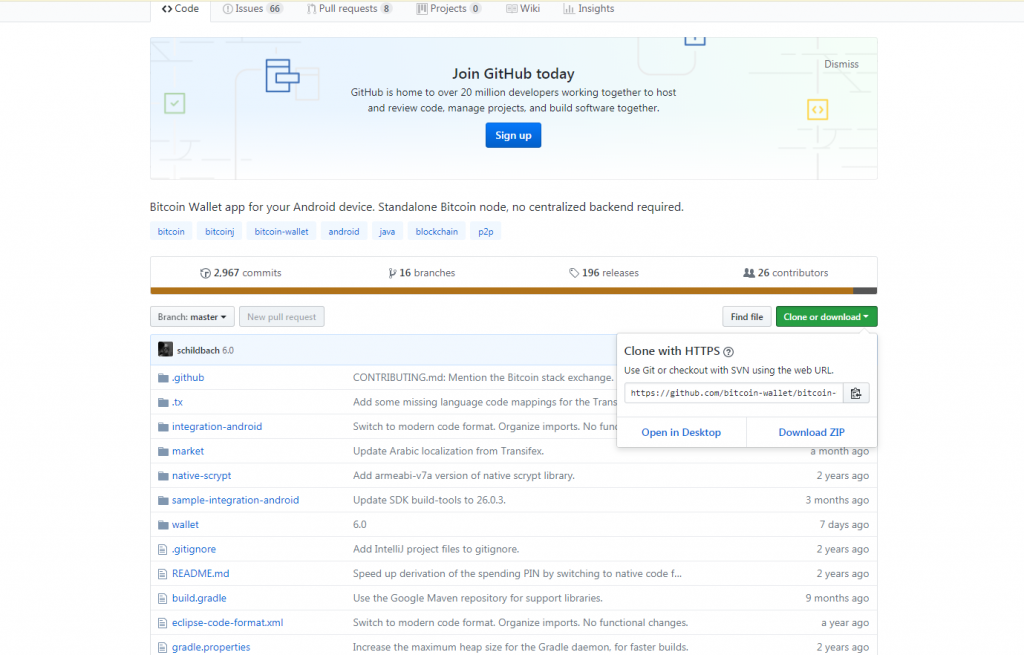This screenshot has width=1024, height=655.
Task: Click the language breakdown color bar
Action: pos(513,291)
